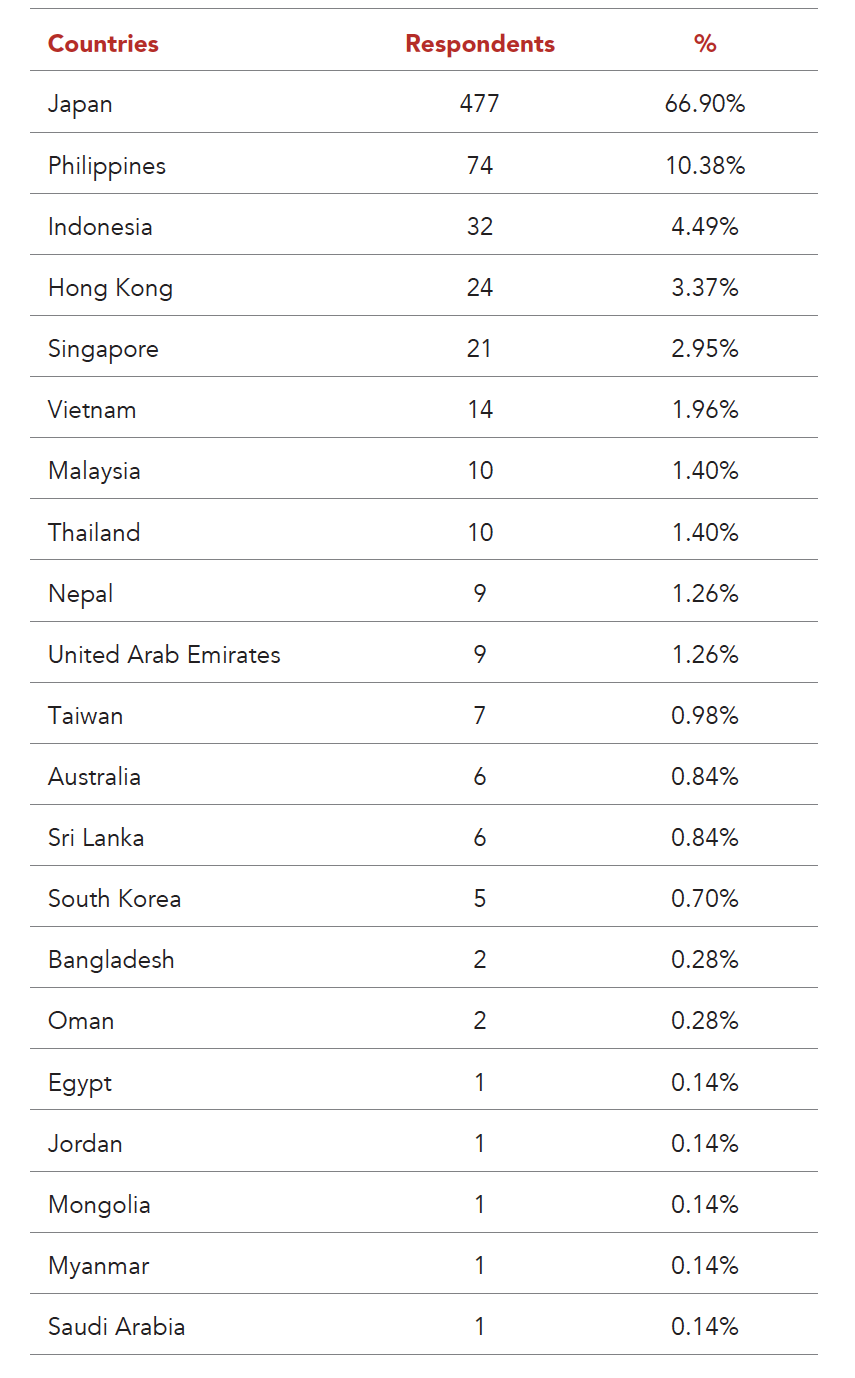855x1378 pixels.
Task: Select the Indonesia row label
Action: 100,227
